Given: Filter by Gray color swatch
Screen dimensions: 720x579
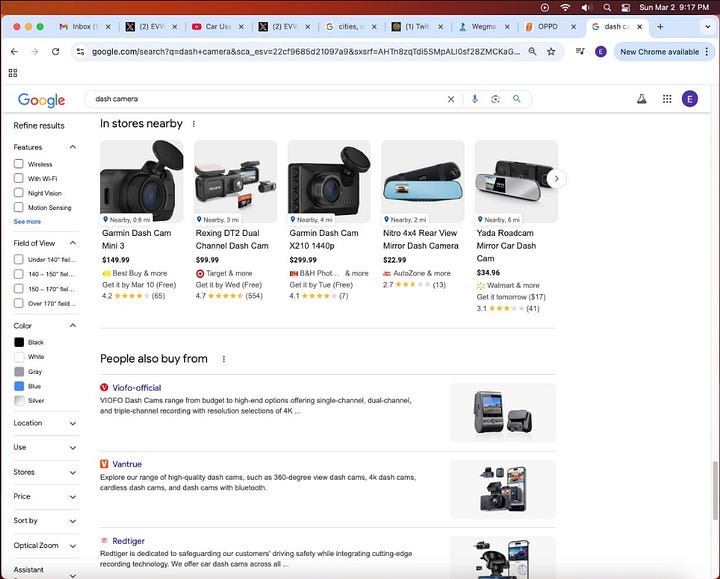Looking at the screenshot, I should tap(19, 371).
